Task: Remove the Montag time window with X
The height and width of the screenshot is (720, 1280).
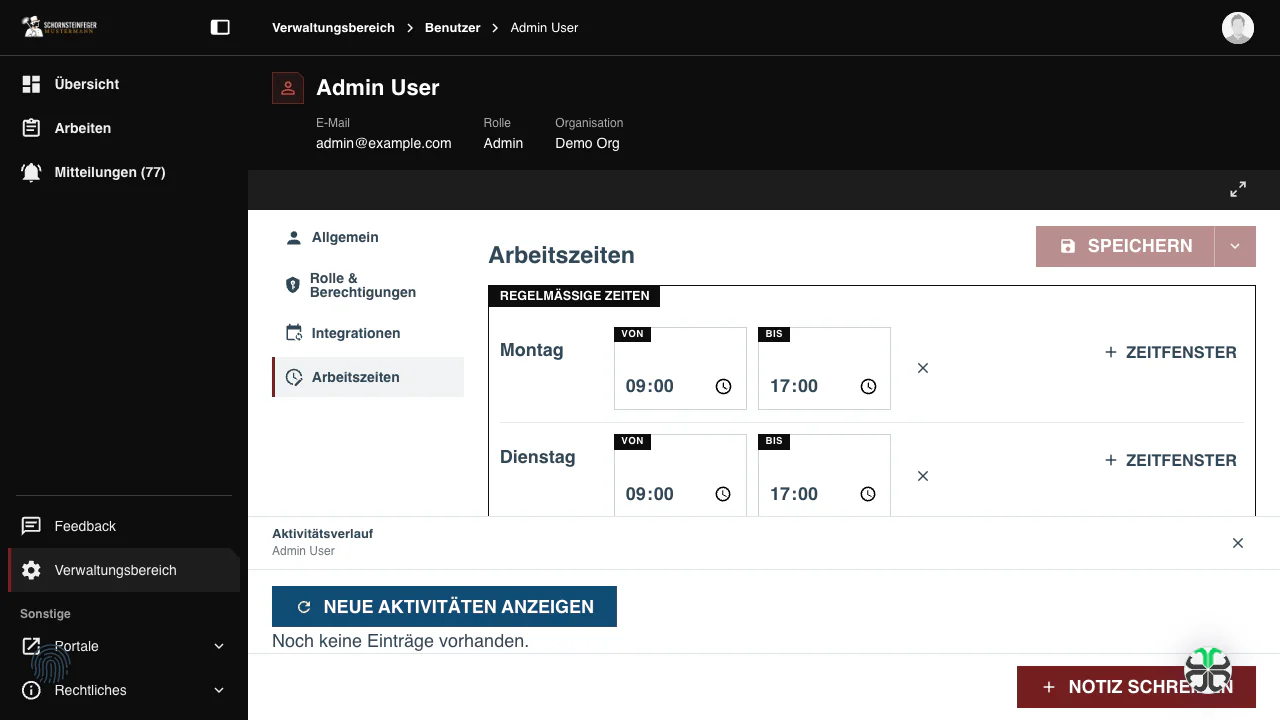Action: (x=923, y=368)
